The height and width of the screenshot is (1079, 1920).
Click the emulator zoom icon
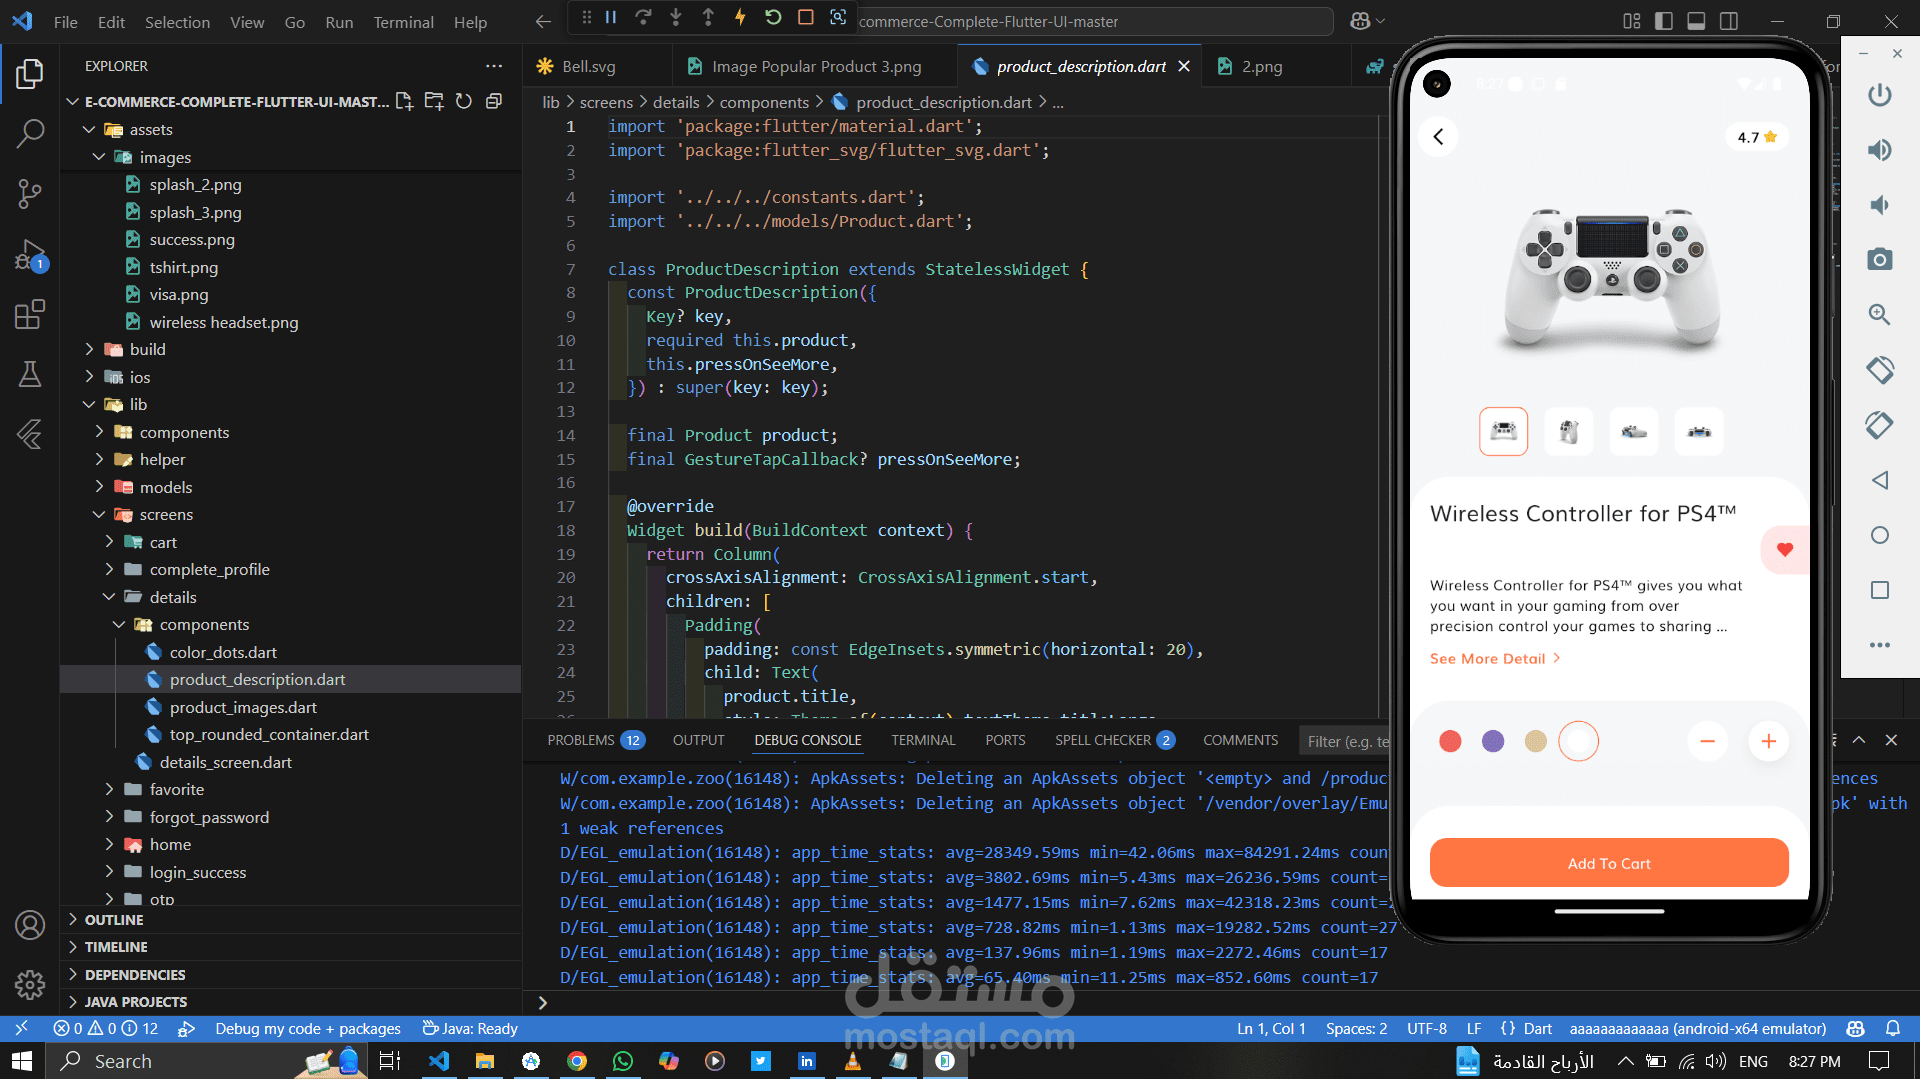pos(1880,315)
